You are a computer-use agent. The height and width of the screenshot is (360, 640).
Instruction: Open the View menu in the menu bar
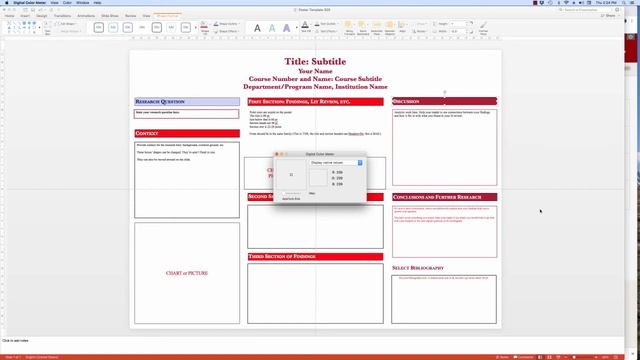click(54, 2)
